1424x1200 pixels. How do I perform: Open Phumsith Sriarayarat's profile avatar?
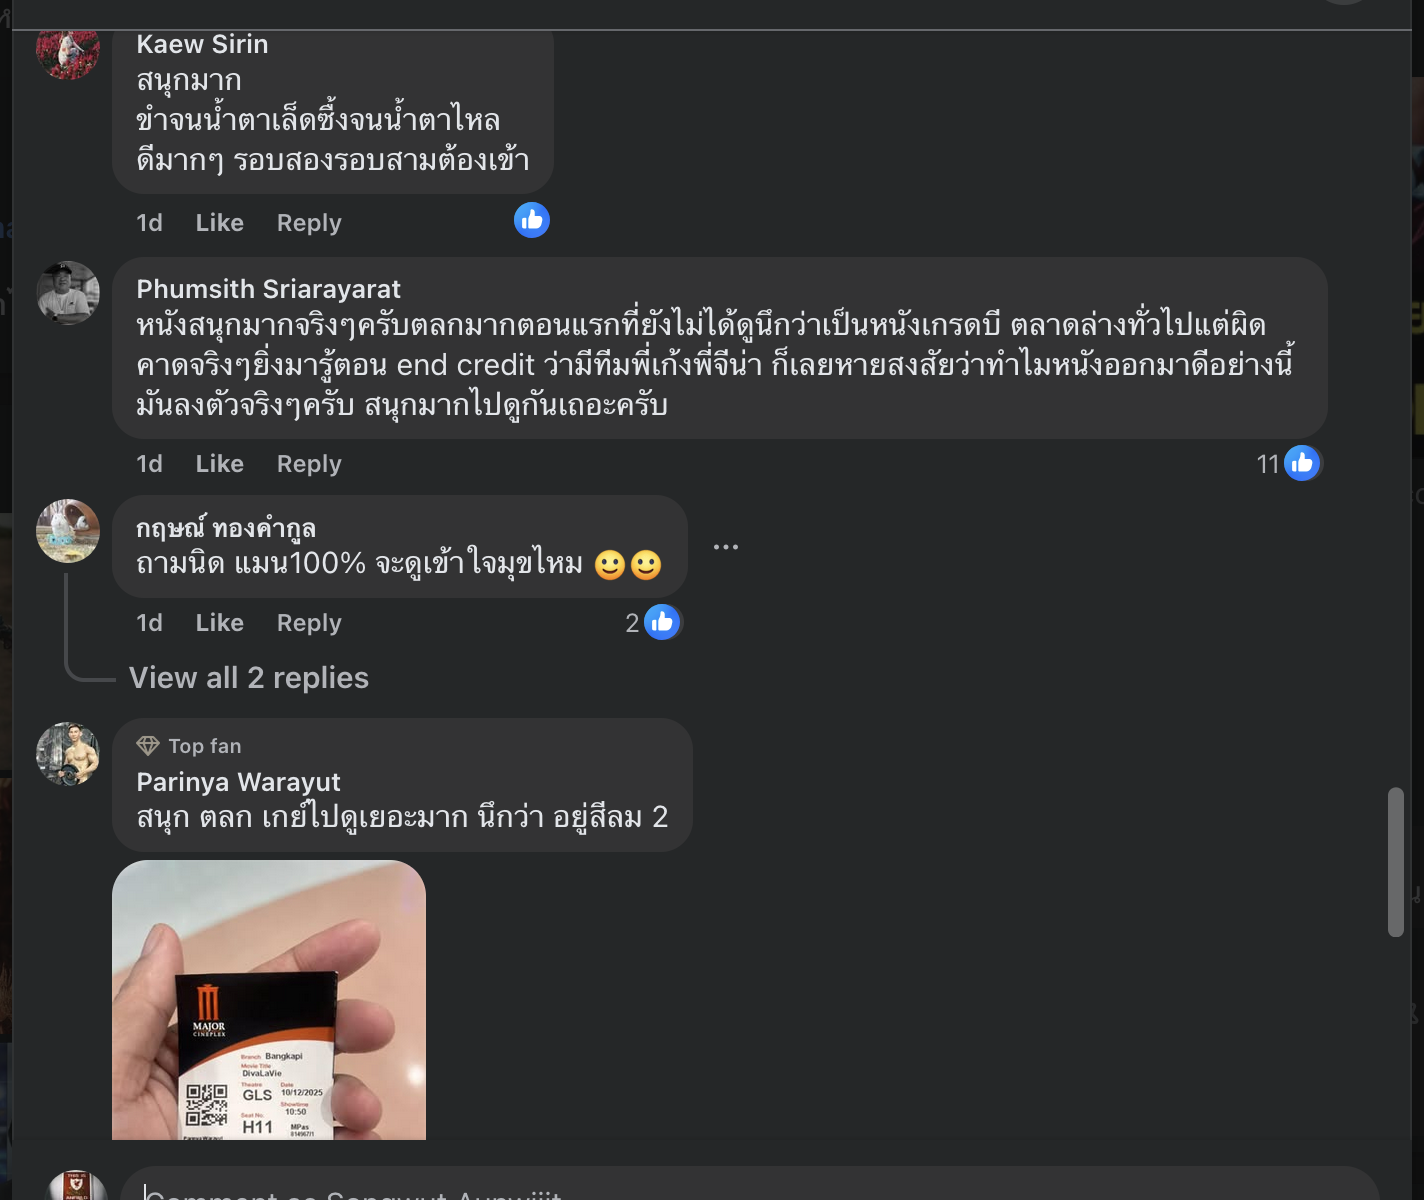click(x=68, y=293)
